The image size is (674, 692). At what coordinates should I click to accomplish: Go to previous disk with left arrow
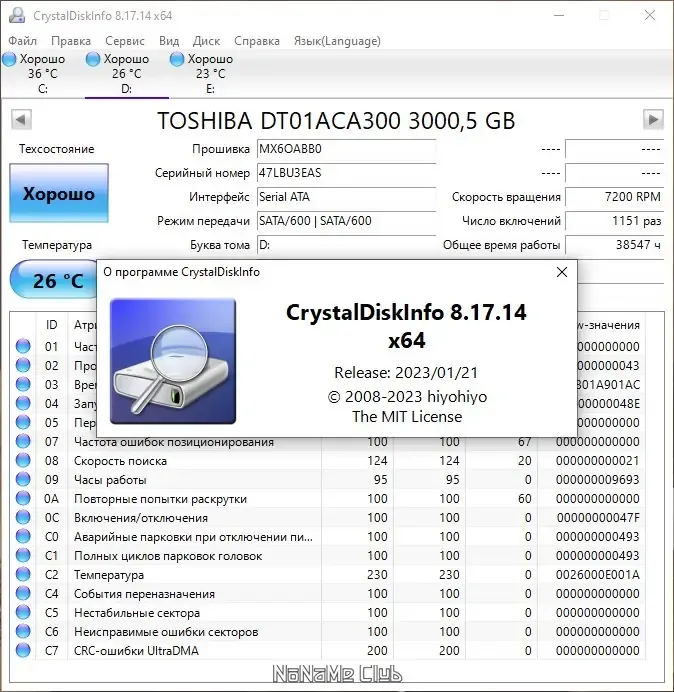click(21, 120)
